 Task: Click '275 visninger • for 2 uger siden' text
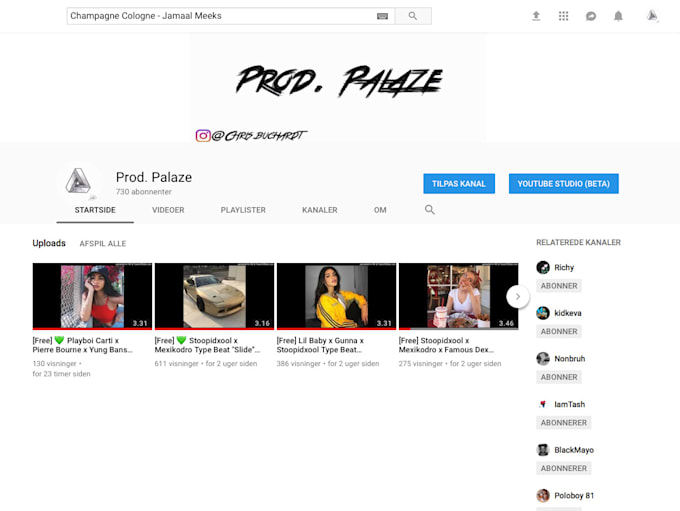(450, 364)
